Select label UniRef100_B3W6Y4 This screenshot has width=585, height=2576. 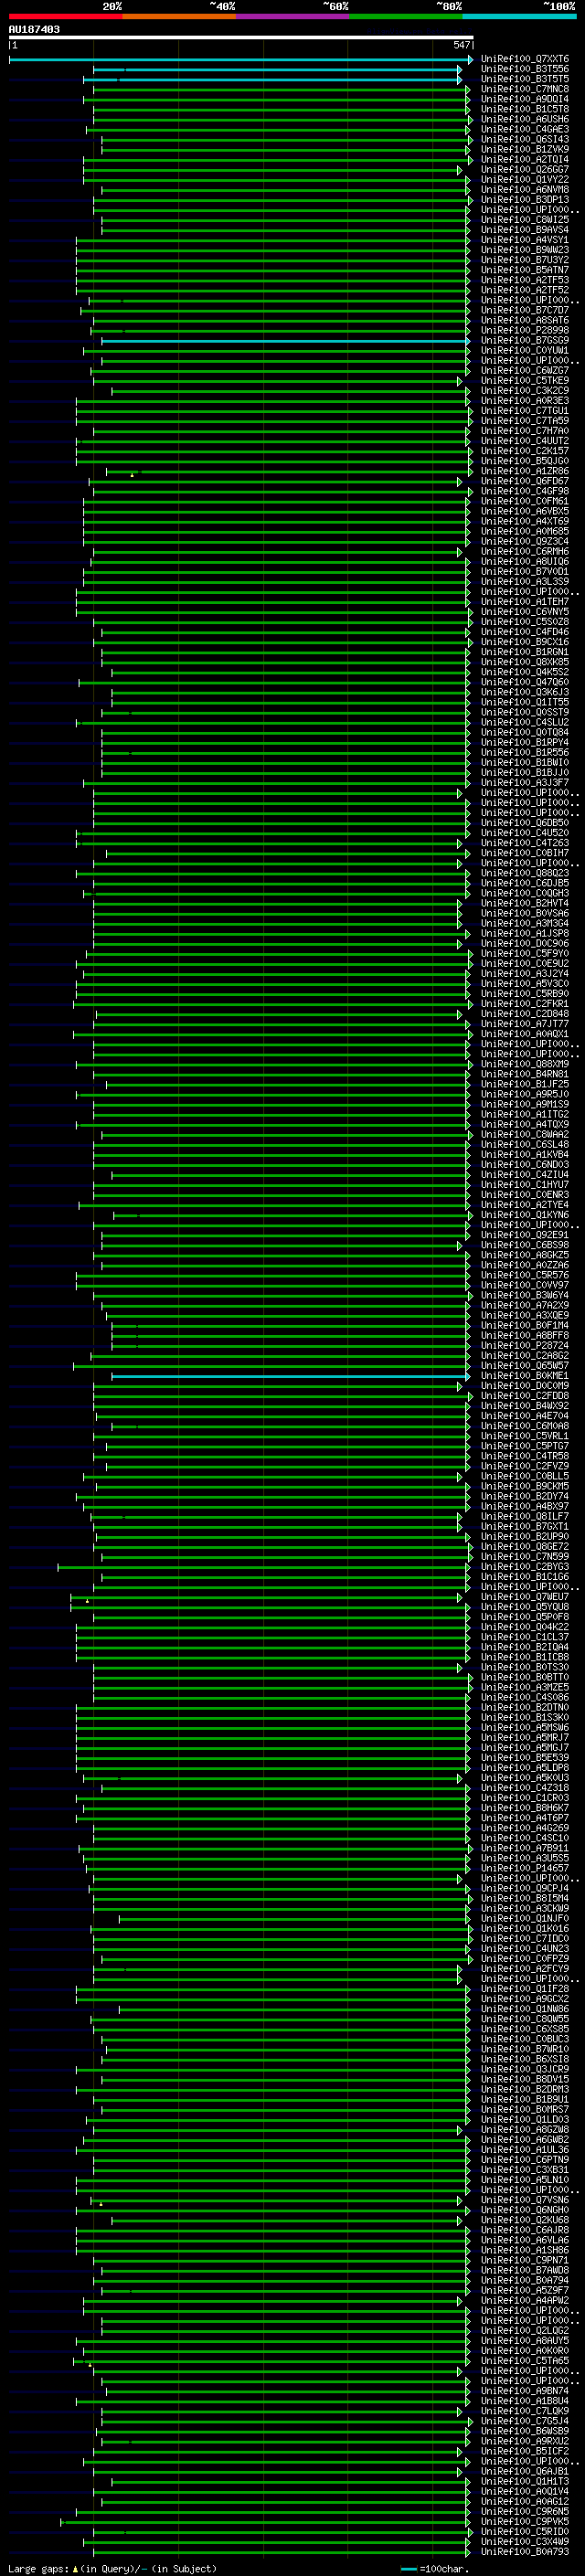pyautogui.click(x=525, y=1295)
